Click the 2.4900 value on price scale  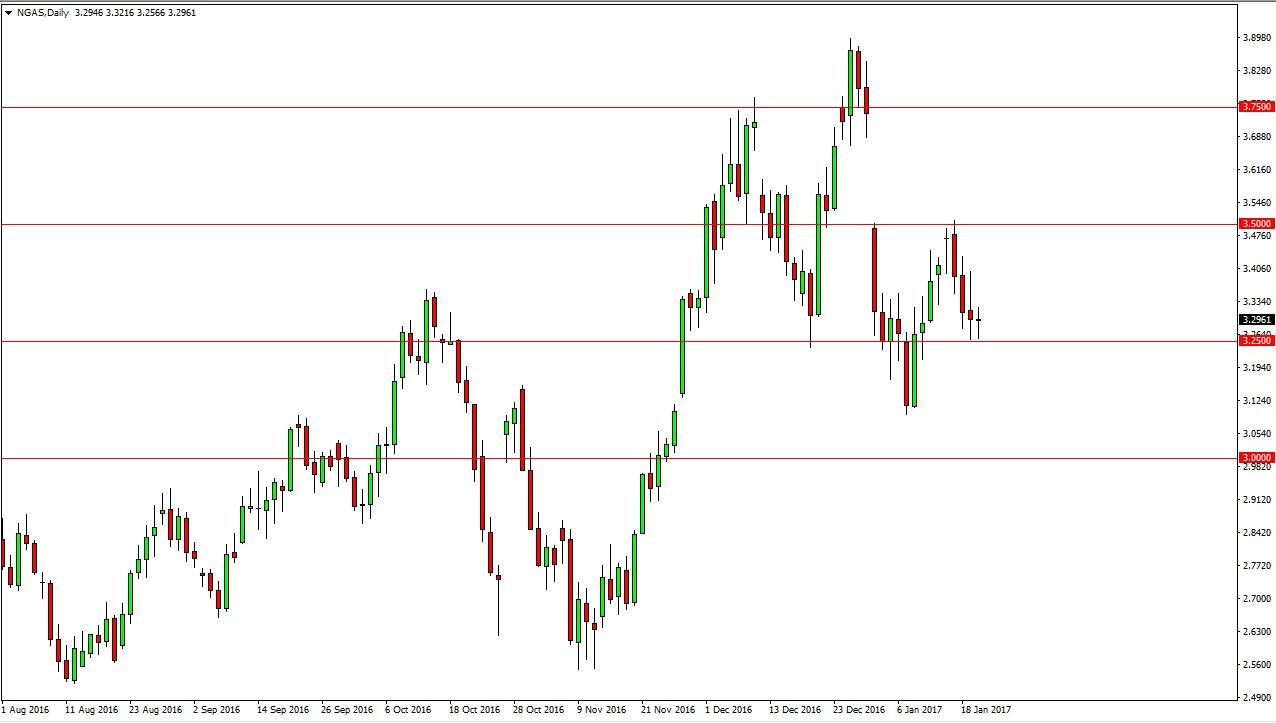click(1256, 698)
